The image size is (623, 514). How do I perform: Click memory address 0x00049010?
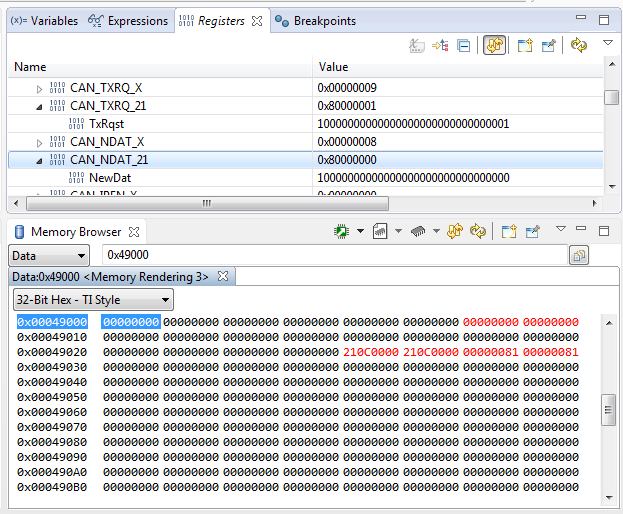(52, 337)
